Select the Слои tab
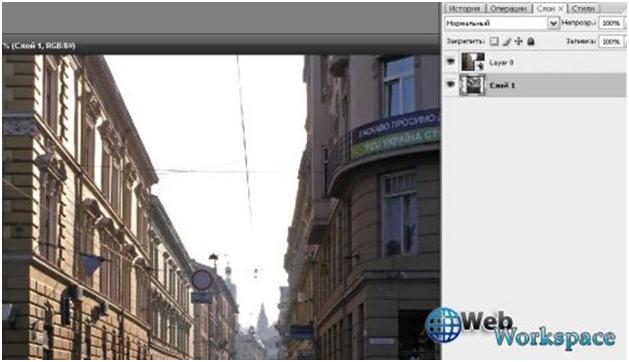This screenshot has height=362, width=629. [x=546, y=8]
